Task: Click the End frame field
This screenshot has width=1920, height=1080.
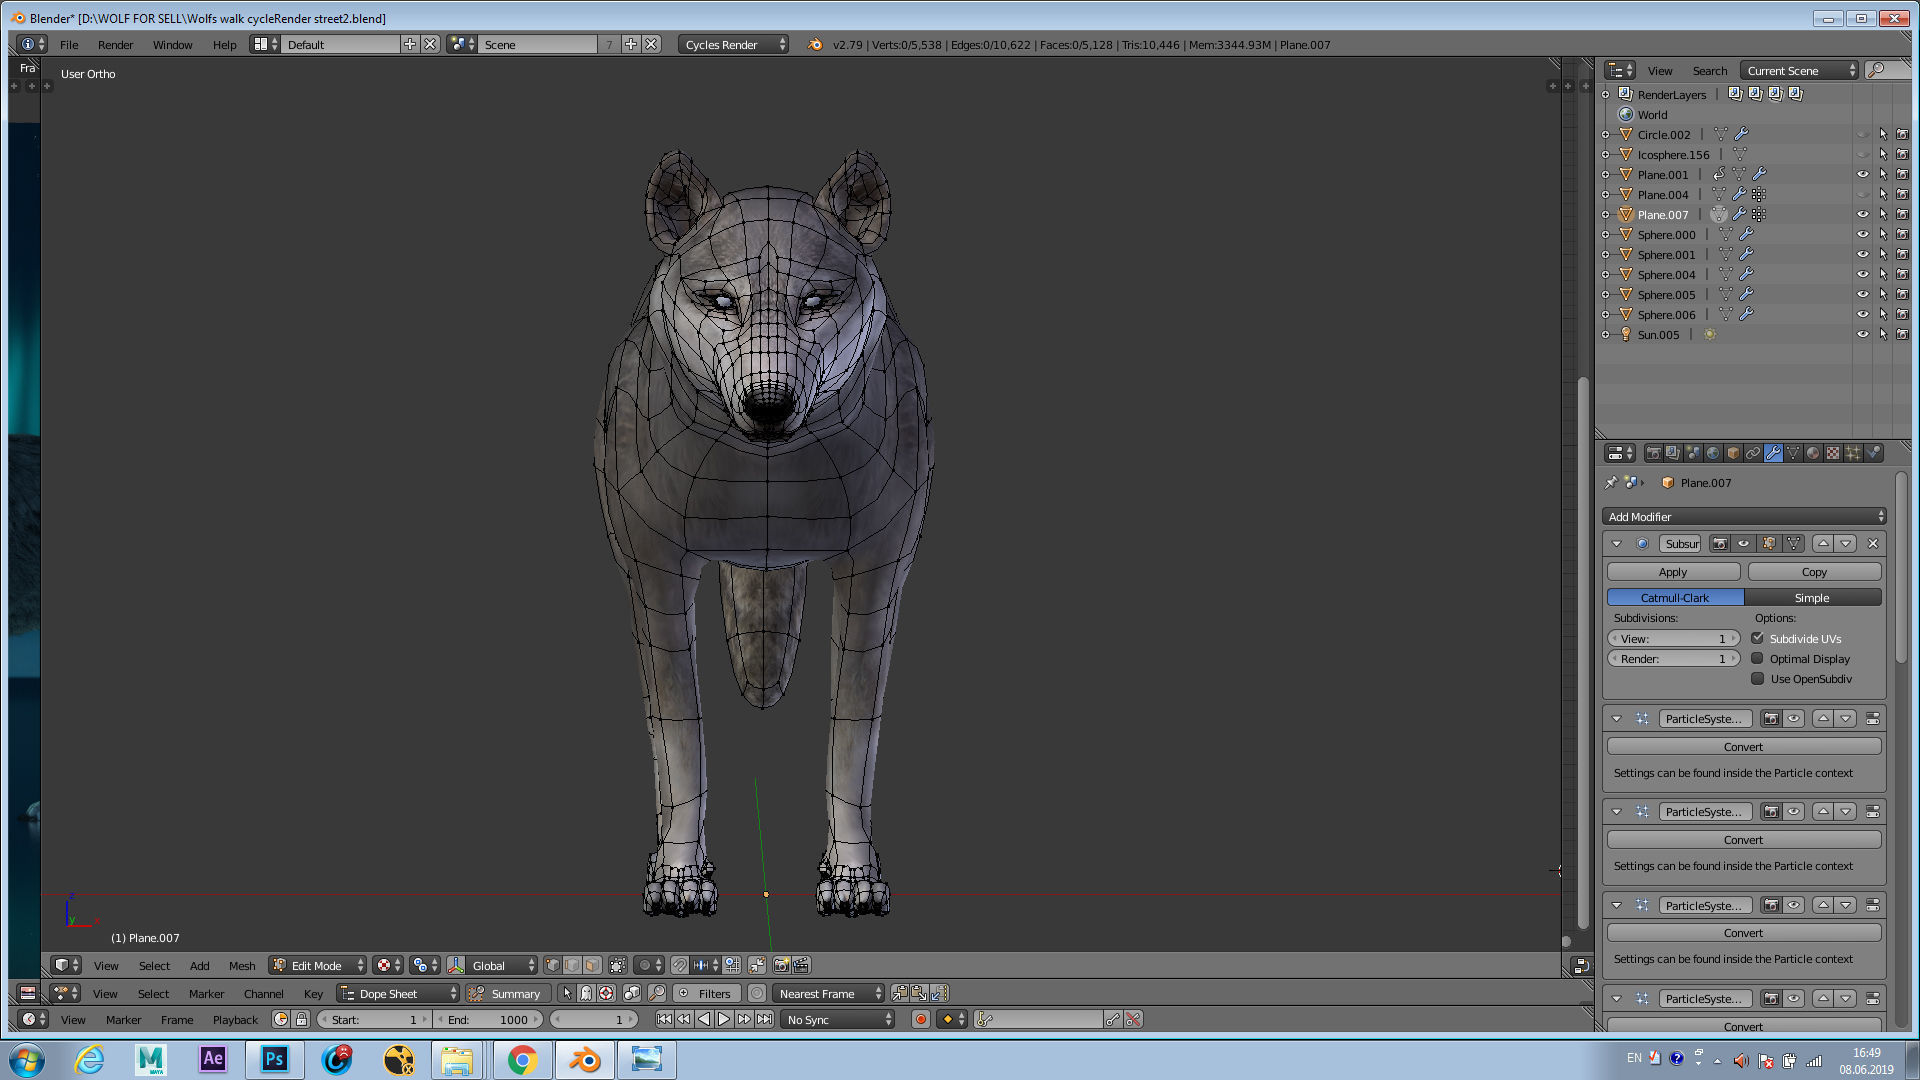Action: point(489,1019)
